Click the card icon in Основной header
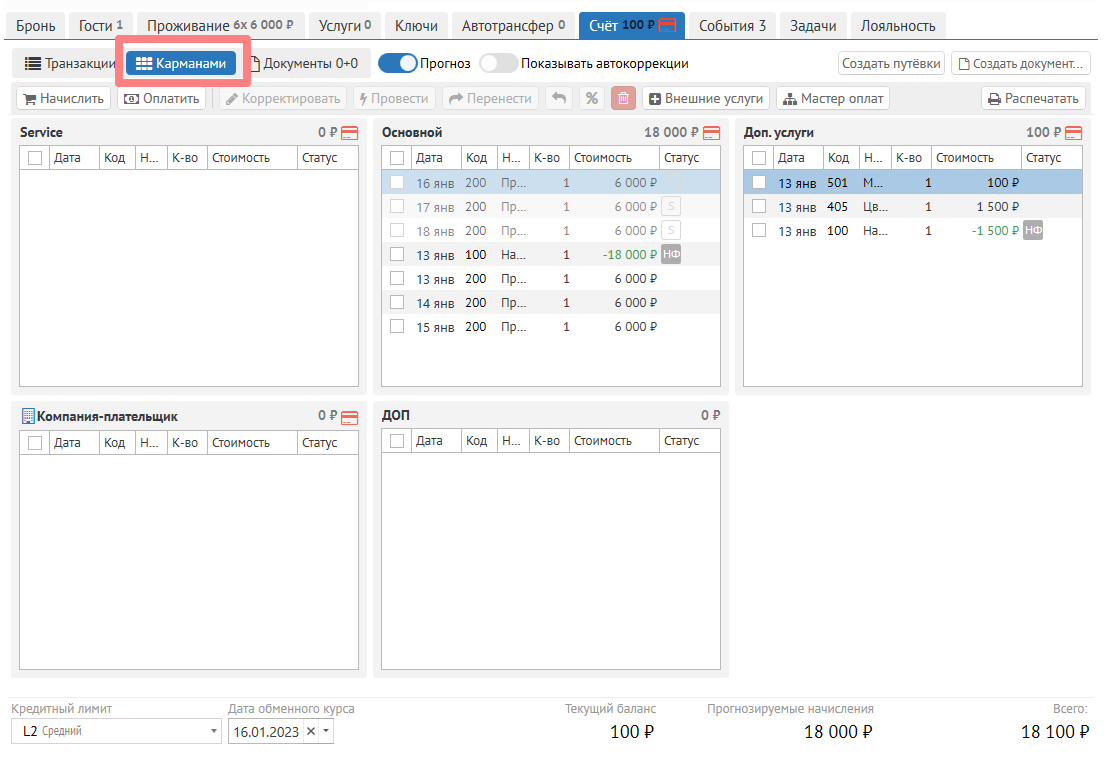 click(x=711, y=133)
